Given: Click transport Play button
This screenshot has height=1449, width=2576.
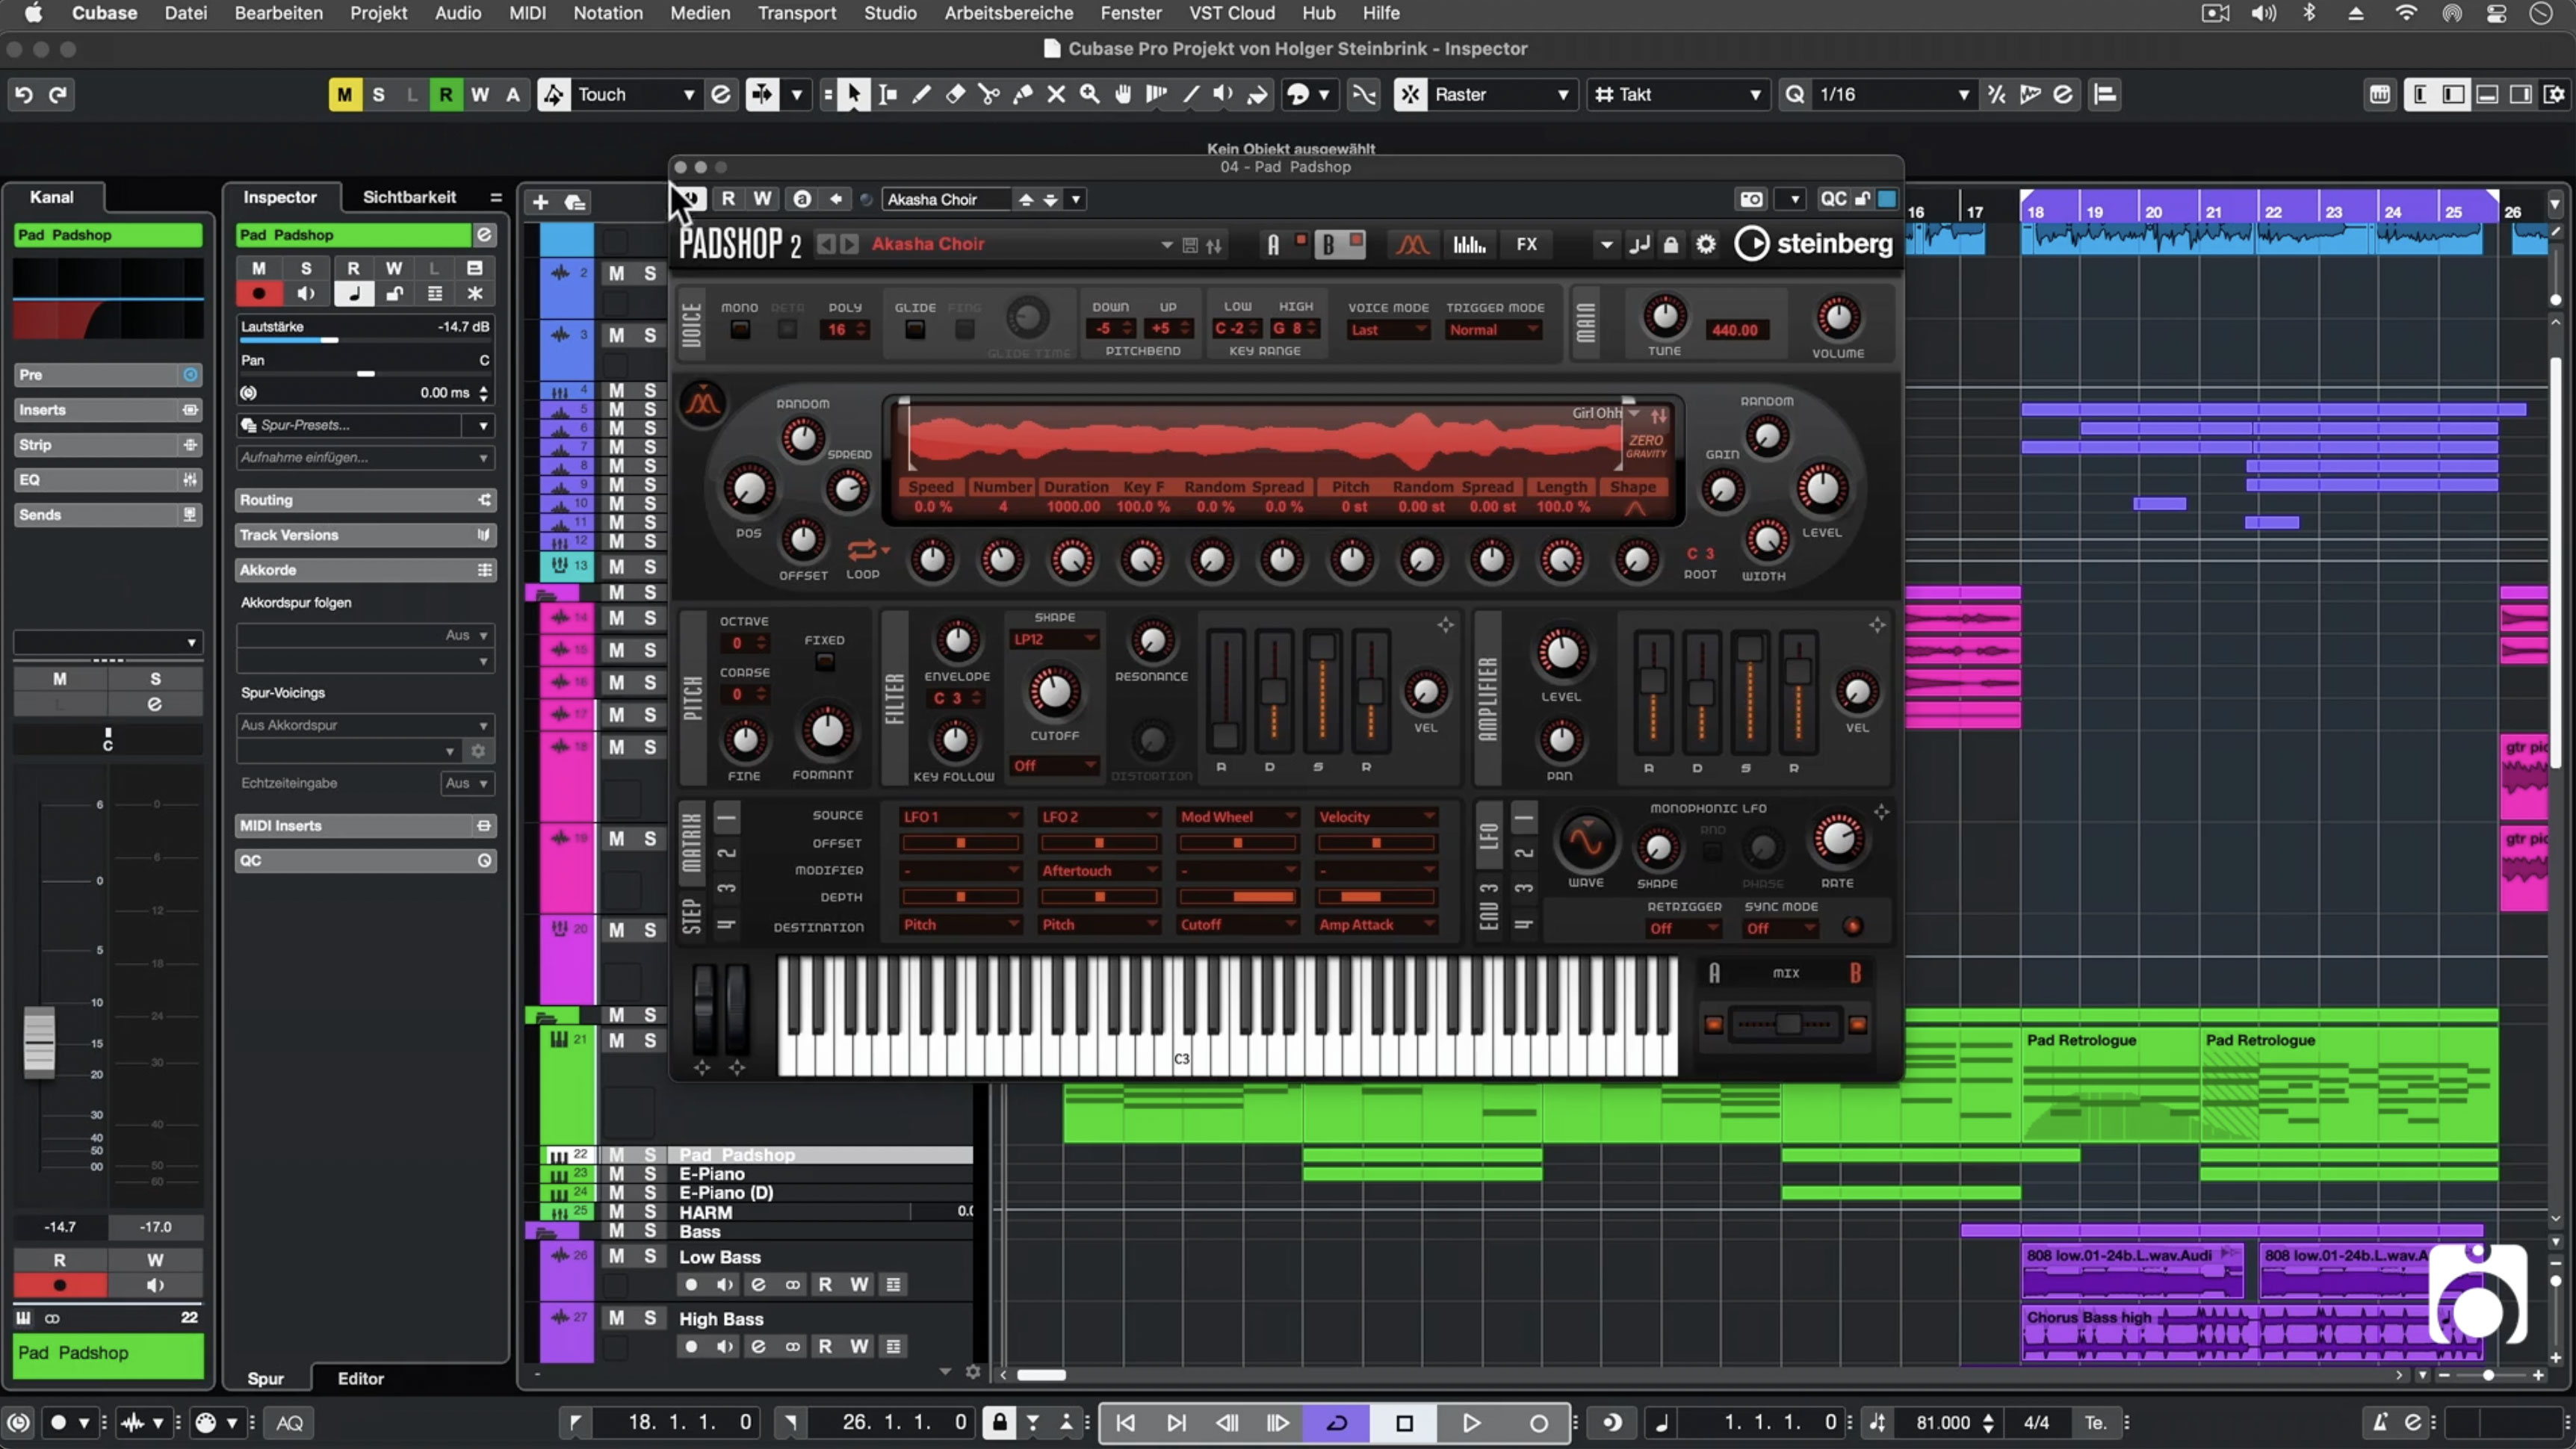Looking at the screenshot, I should click(1471, 1422).
